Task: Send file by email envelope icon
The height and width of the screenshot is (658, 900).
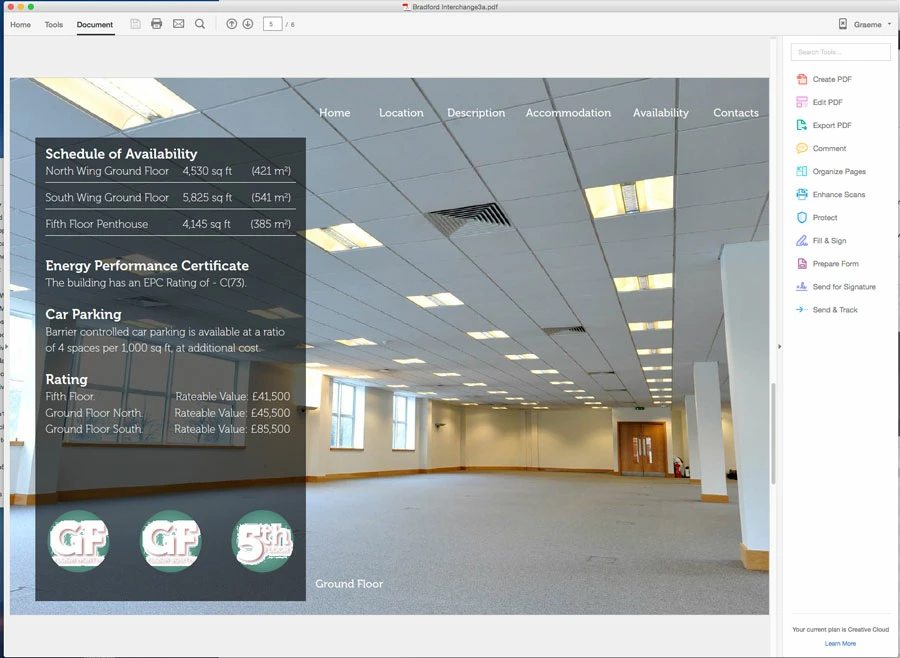Action: (179, 24)
